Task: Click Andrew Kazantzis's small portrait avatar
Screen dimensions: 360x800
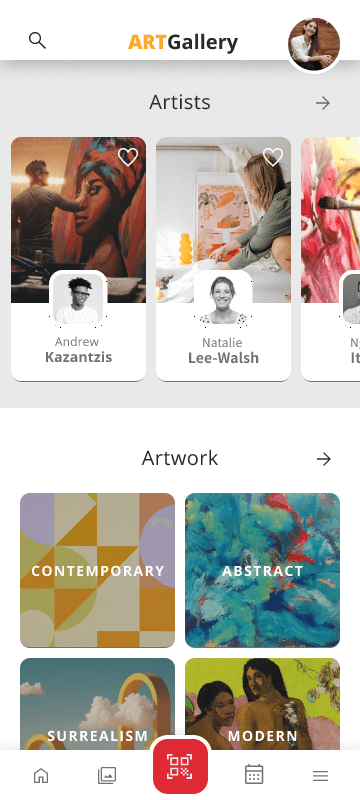Action: (x=79, y=298)
